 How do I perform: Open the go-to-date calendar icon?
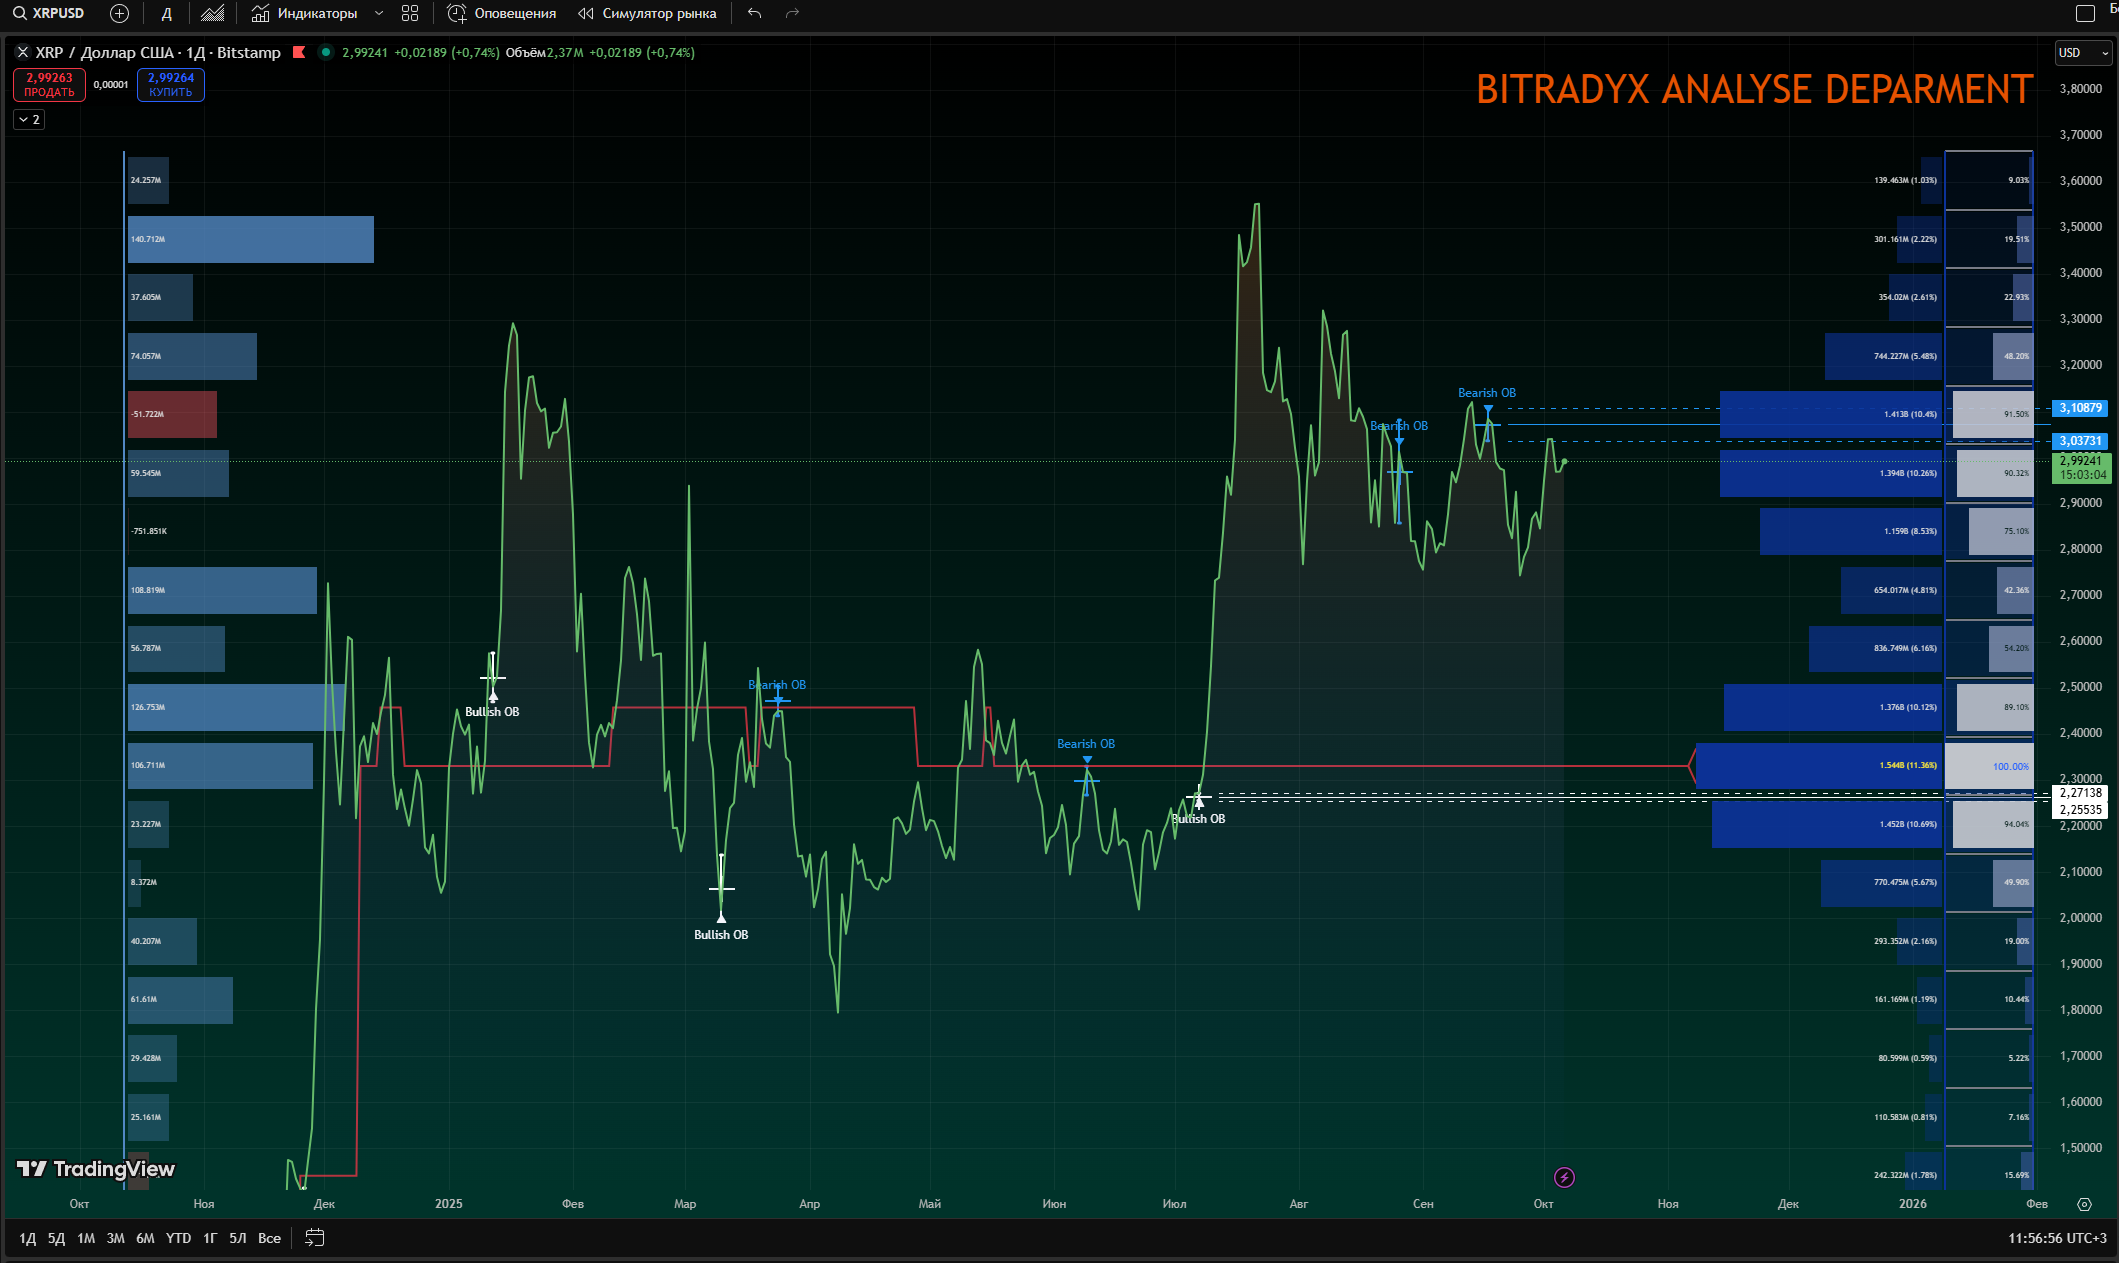coord(314,1238)
